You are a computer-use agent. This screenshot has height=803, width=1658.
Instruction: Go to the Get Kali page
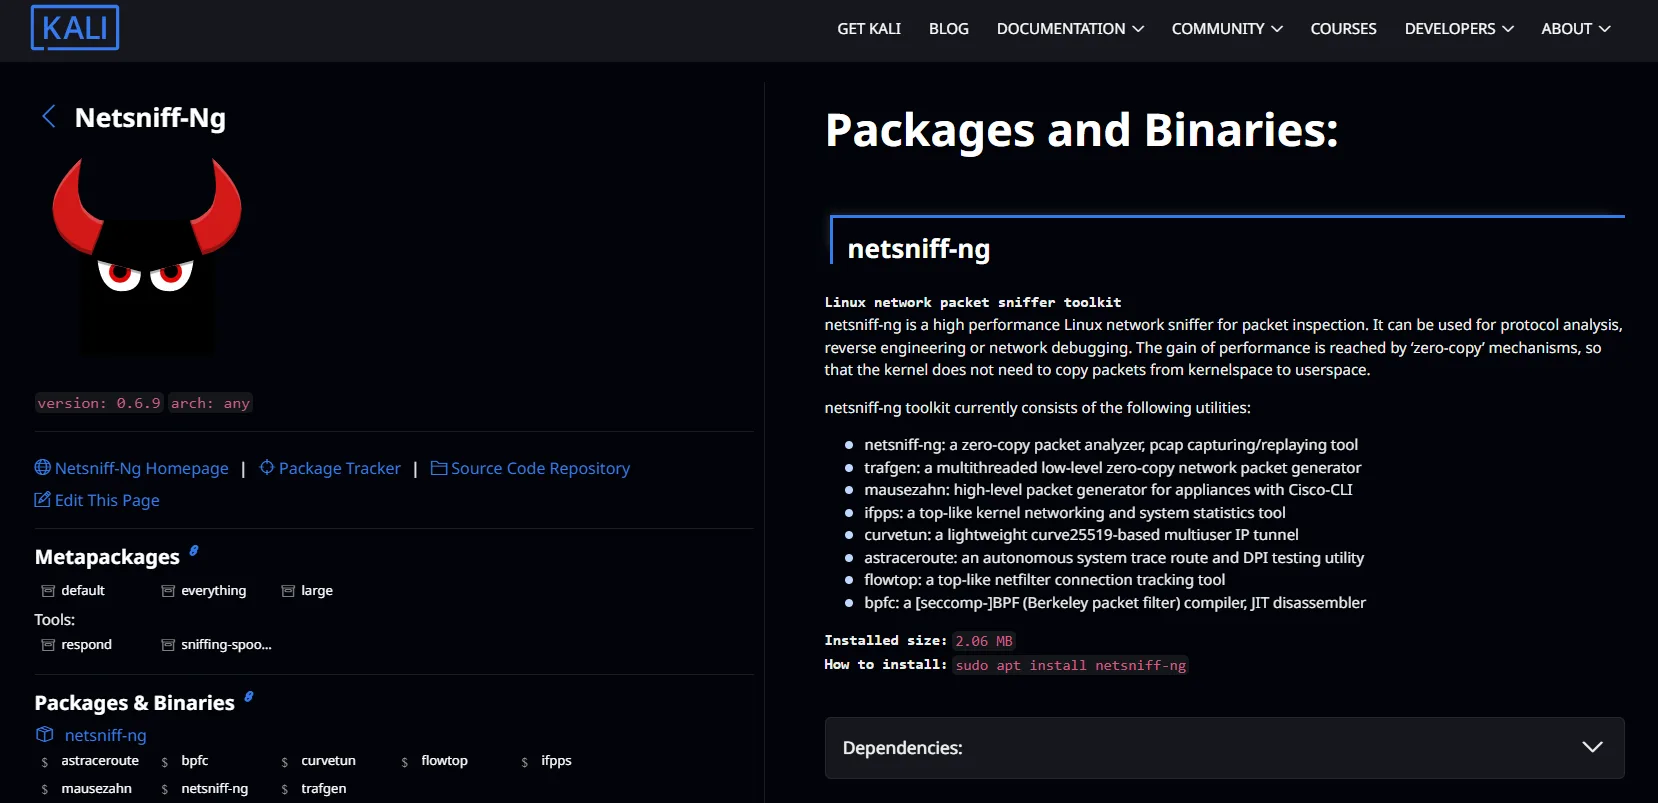(x=868, y=29)
